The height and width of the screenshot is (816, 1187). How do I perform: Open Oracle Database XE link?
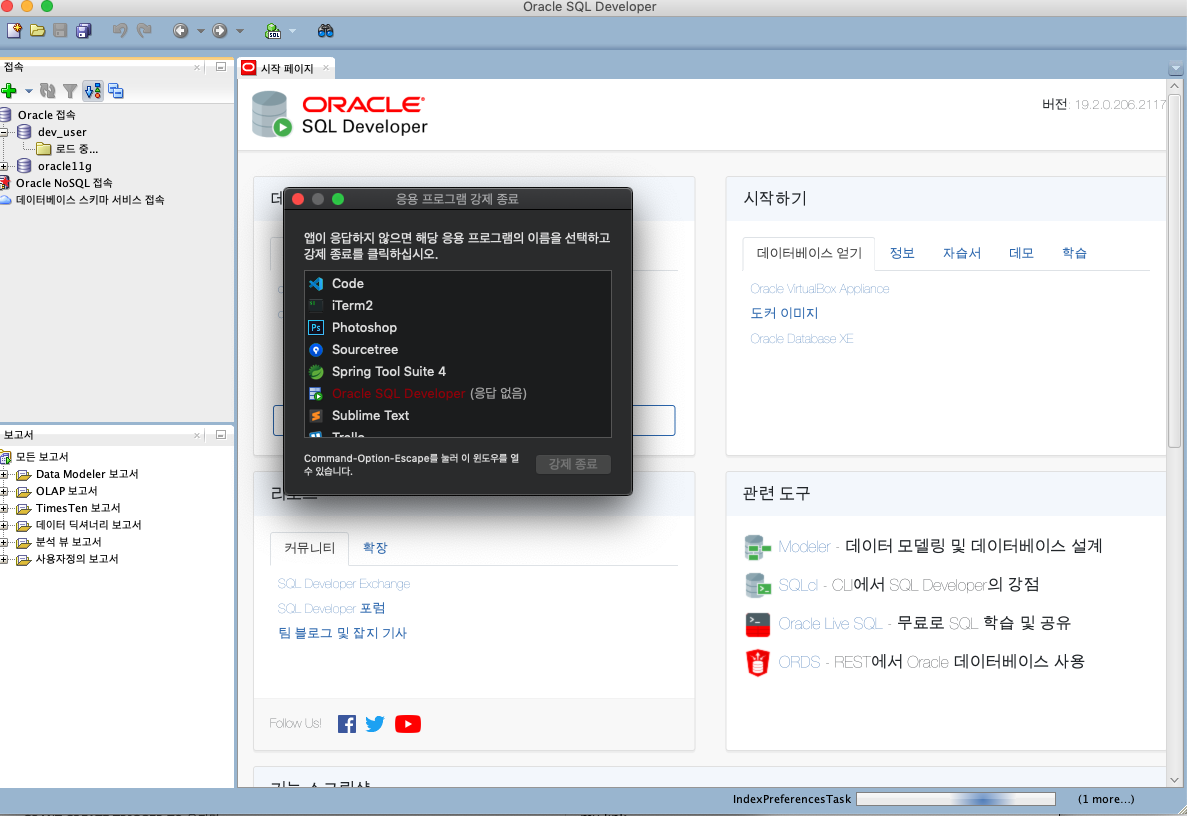click(x=801, y=338)
